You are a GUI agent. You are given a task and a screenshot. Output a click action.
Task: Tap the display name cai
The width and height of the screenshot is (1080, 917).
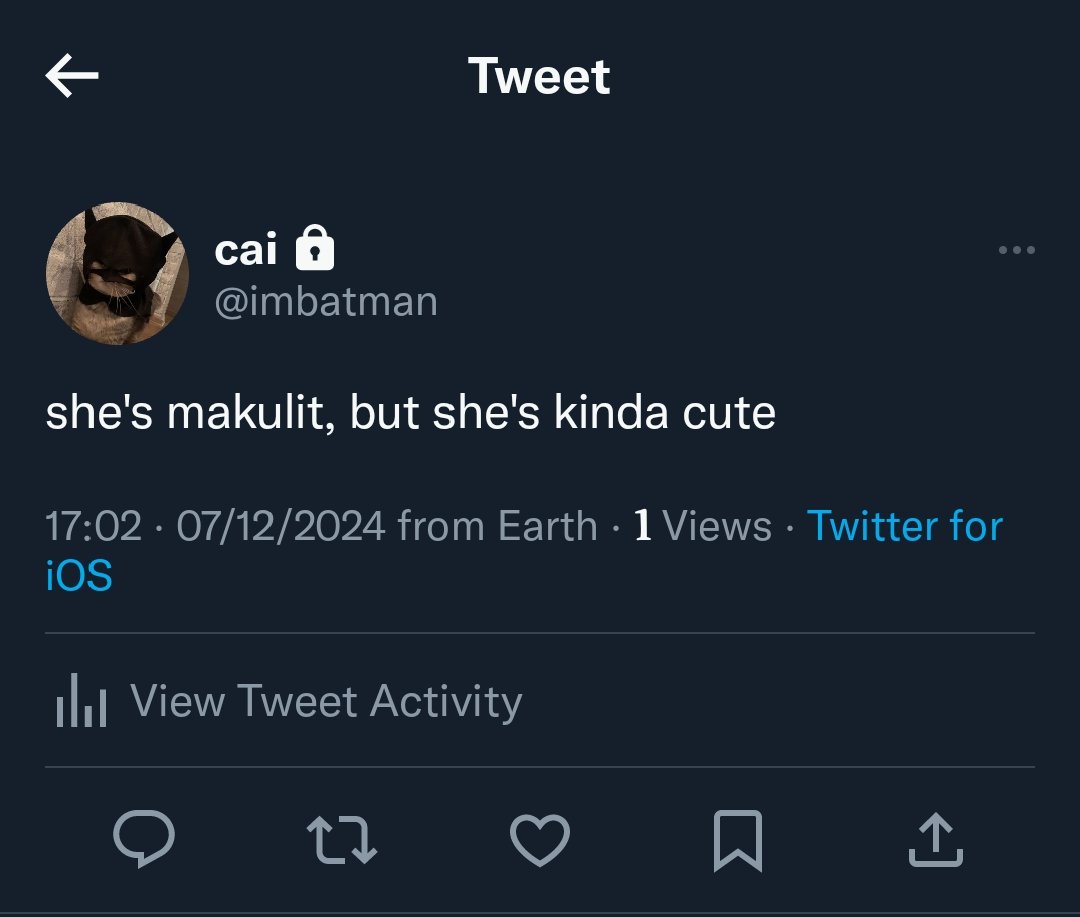click(x=246, y=249)
